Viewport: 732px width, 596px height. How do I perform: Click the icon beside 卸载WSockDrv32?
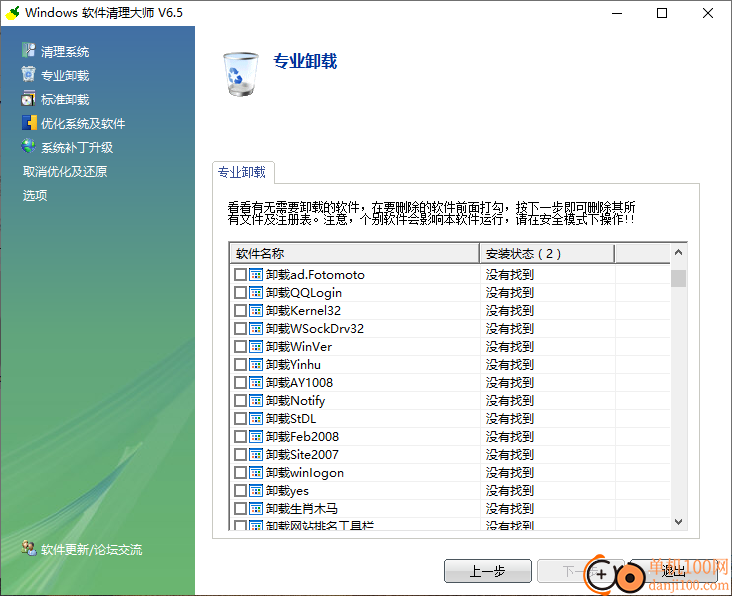[x=256, y=329]
